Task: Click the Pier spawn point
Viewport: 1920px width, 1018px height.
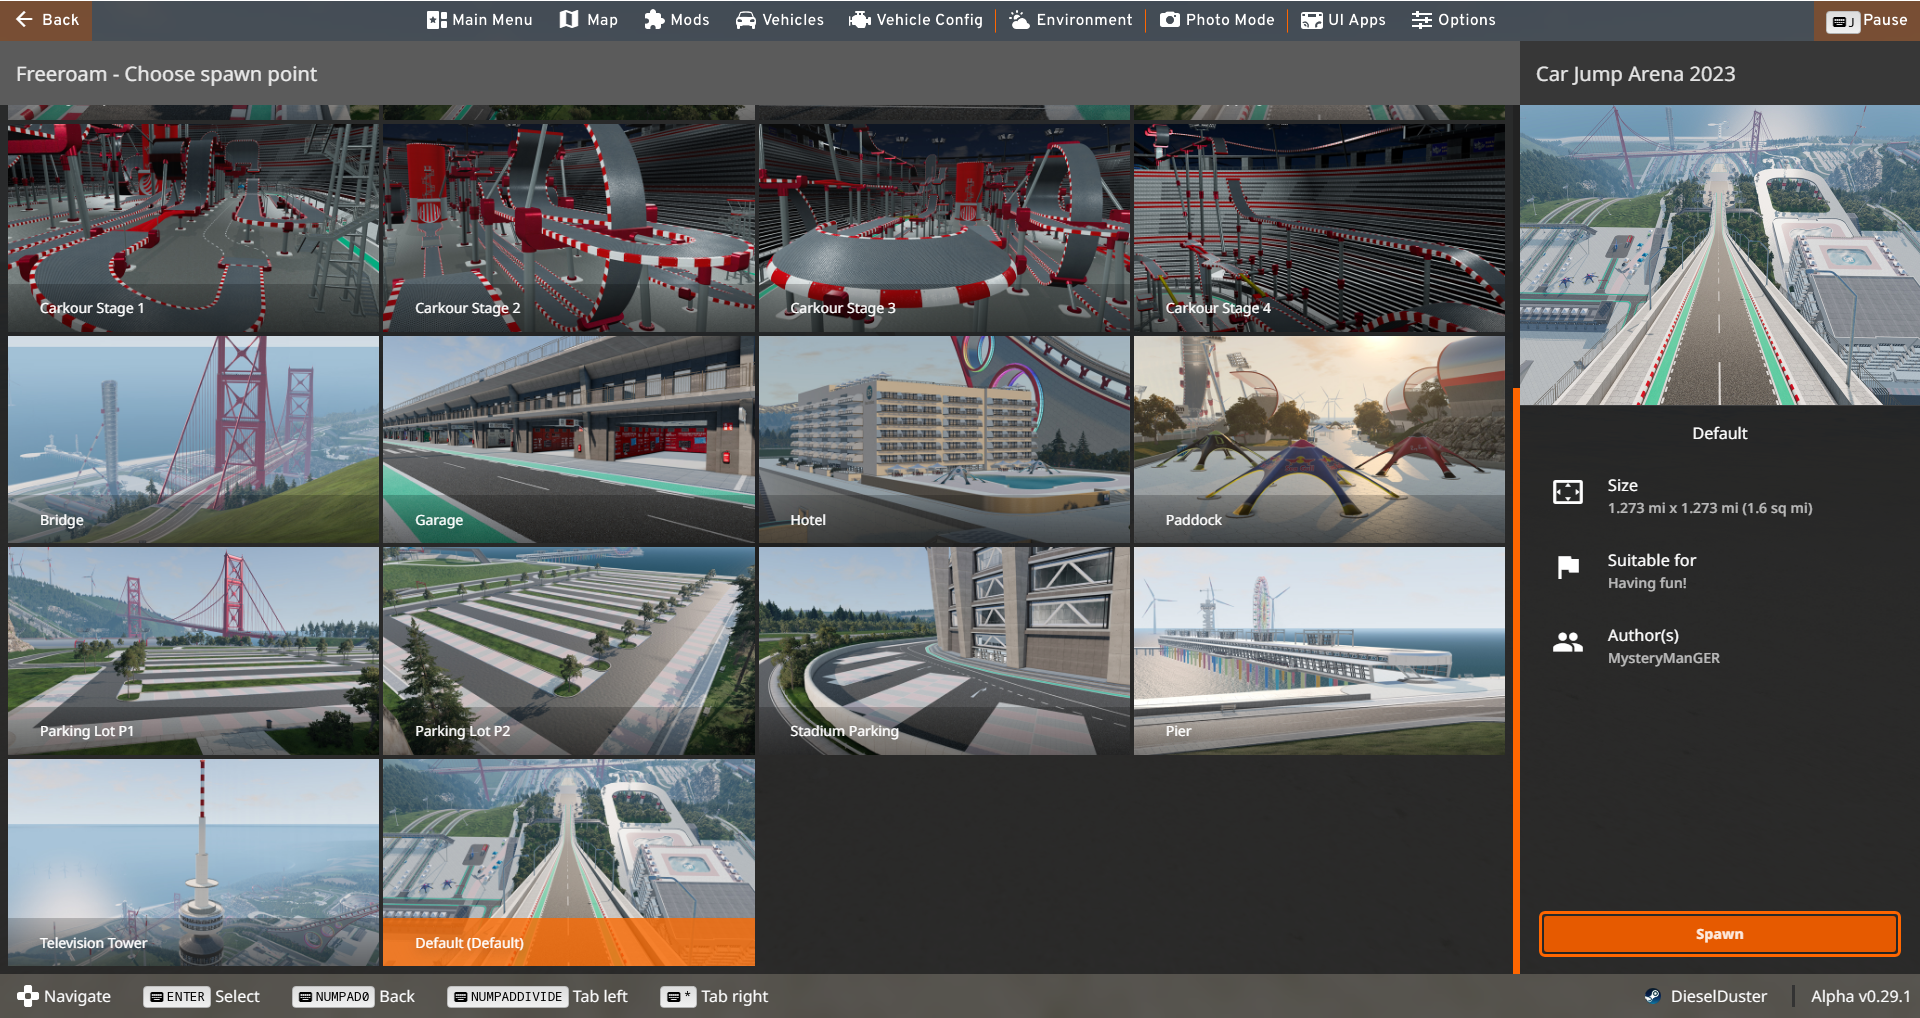Action: tap(1319, 650)
